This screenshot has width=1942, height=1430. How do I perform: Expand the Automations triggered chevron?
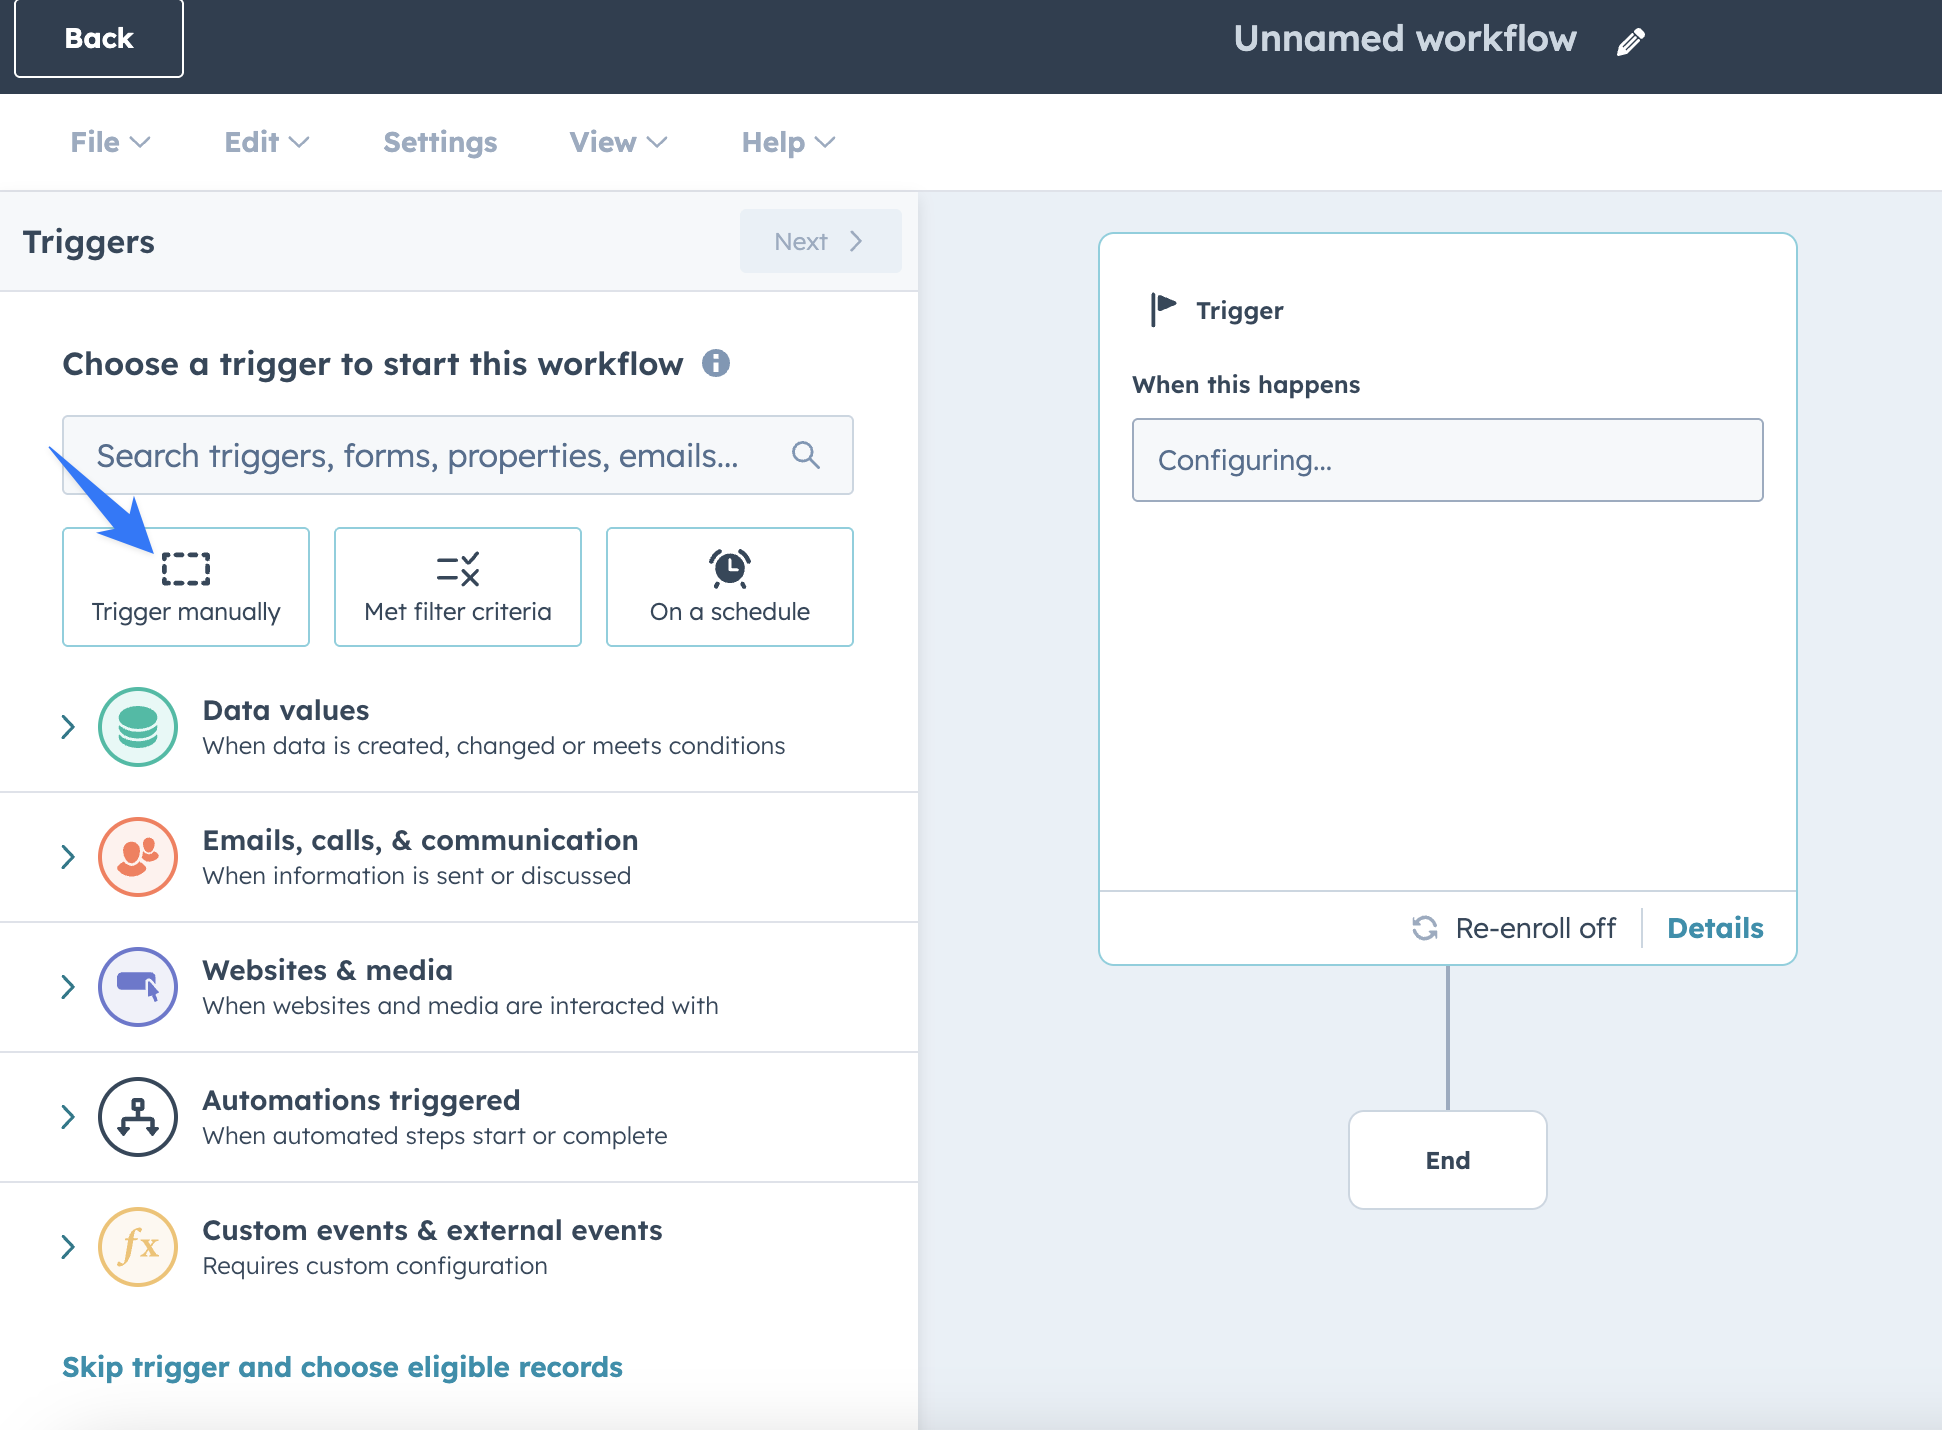[x=68, y=1117]
